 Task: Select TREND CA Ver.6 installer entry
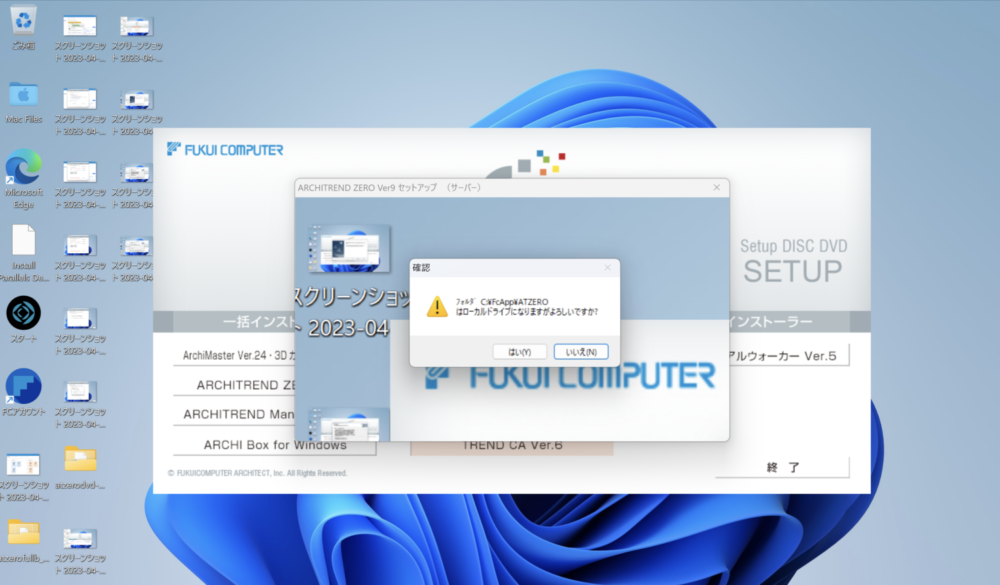point(511,445)
